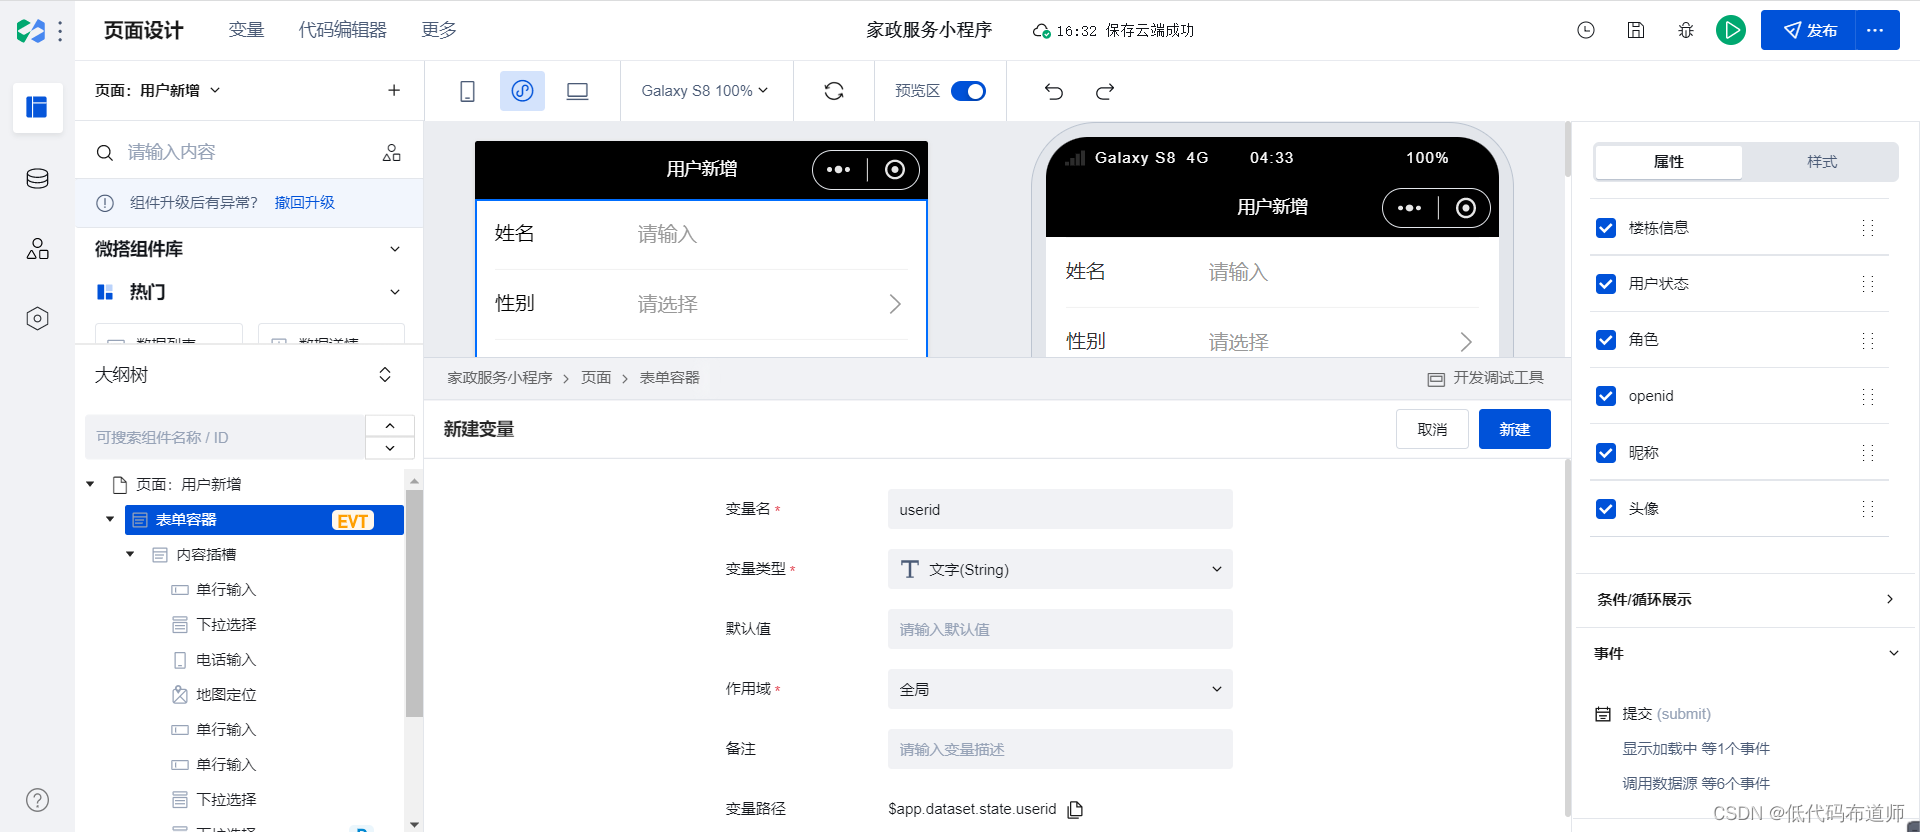
Task: Open 调用数据源 等6个事件 link
Action: (x=1696, y=783)
